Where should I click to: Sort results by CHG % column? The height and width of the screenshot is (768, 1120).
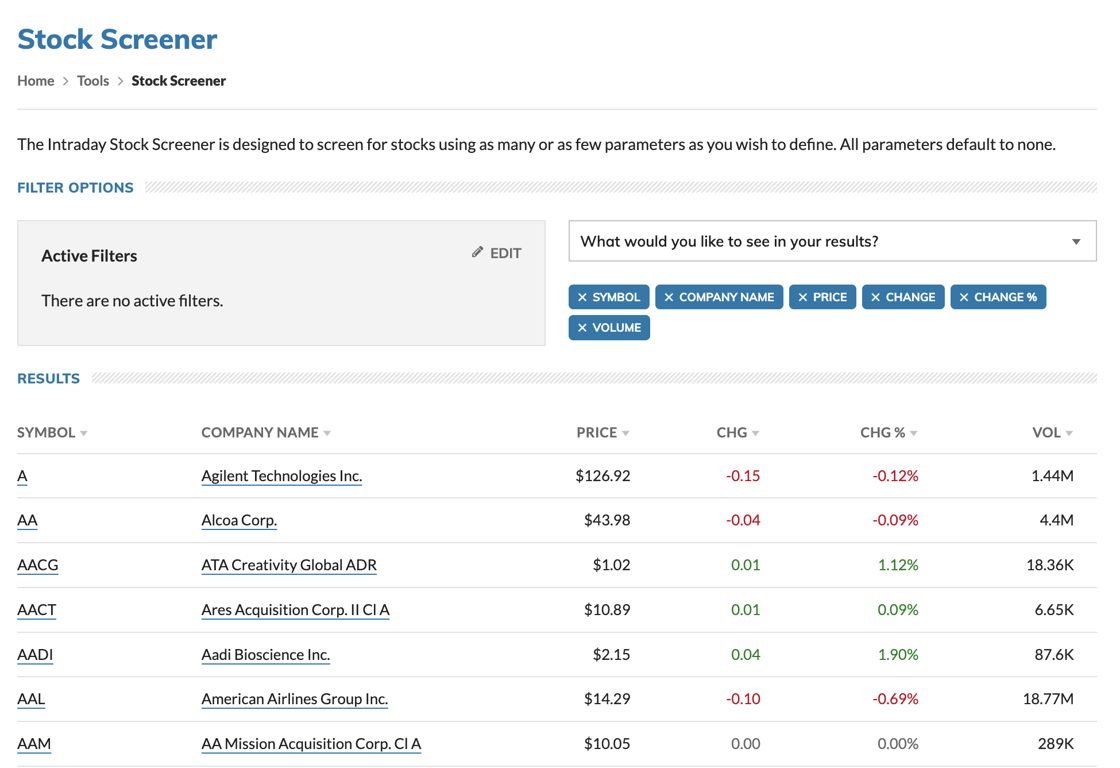point(889,433)
